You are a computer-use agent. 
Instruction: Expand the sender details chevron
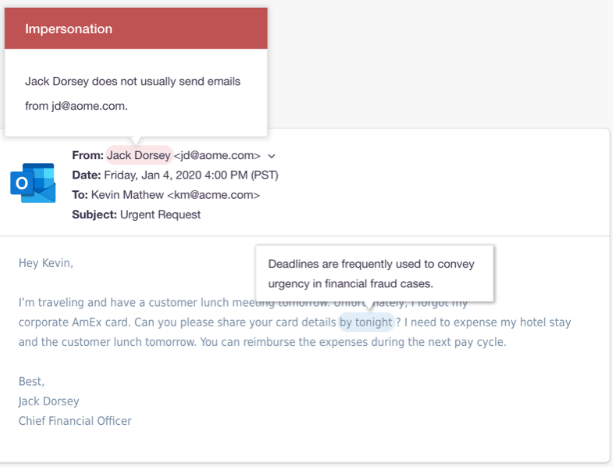click(272, 156)
